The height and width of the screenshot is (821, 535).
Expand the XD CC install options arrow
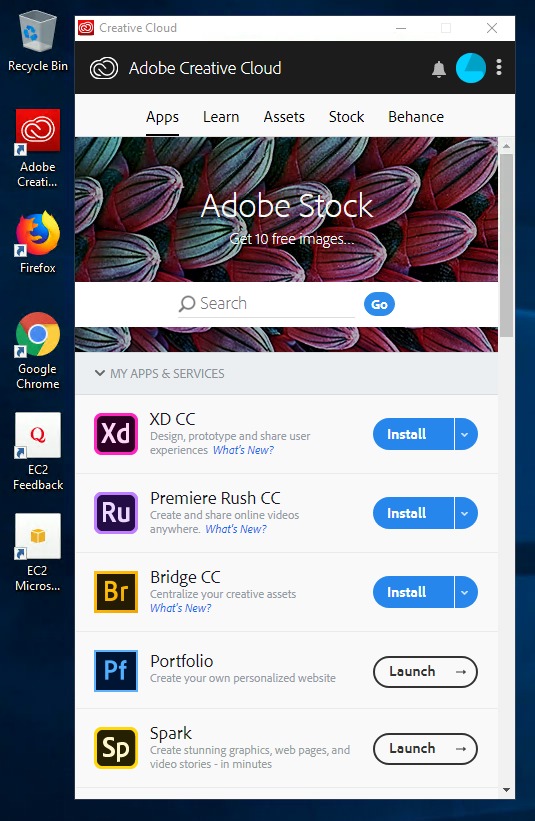pos(466,434)
